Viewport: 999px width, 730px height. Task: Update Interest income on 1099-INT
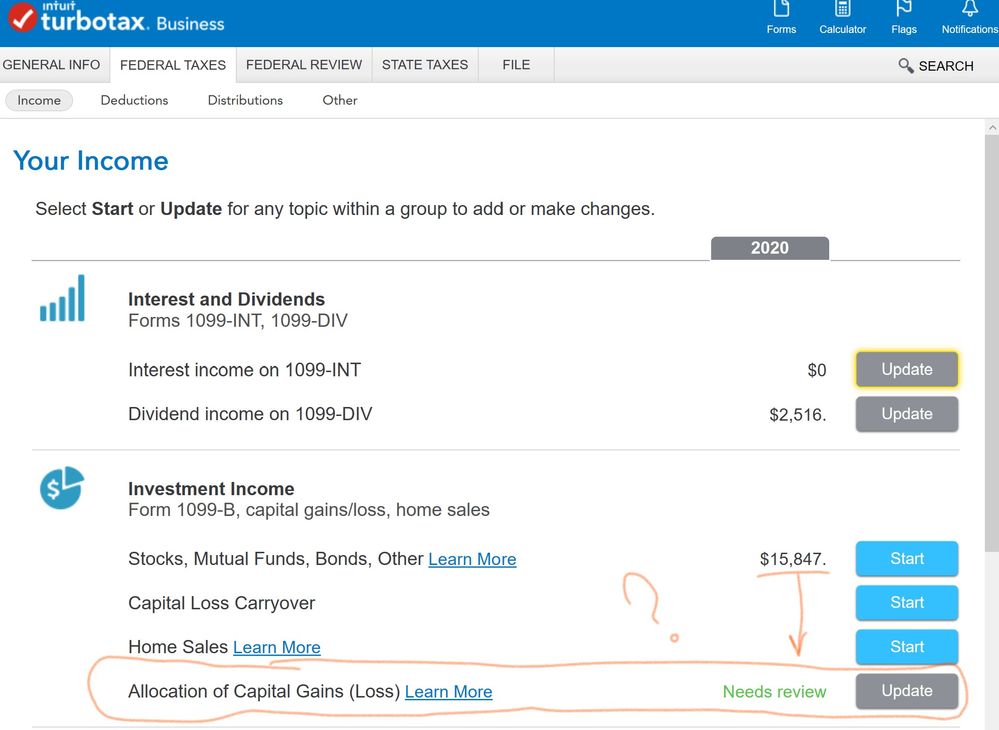[906, 369]
